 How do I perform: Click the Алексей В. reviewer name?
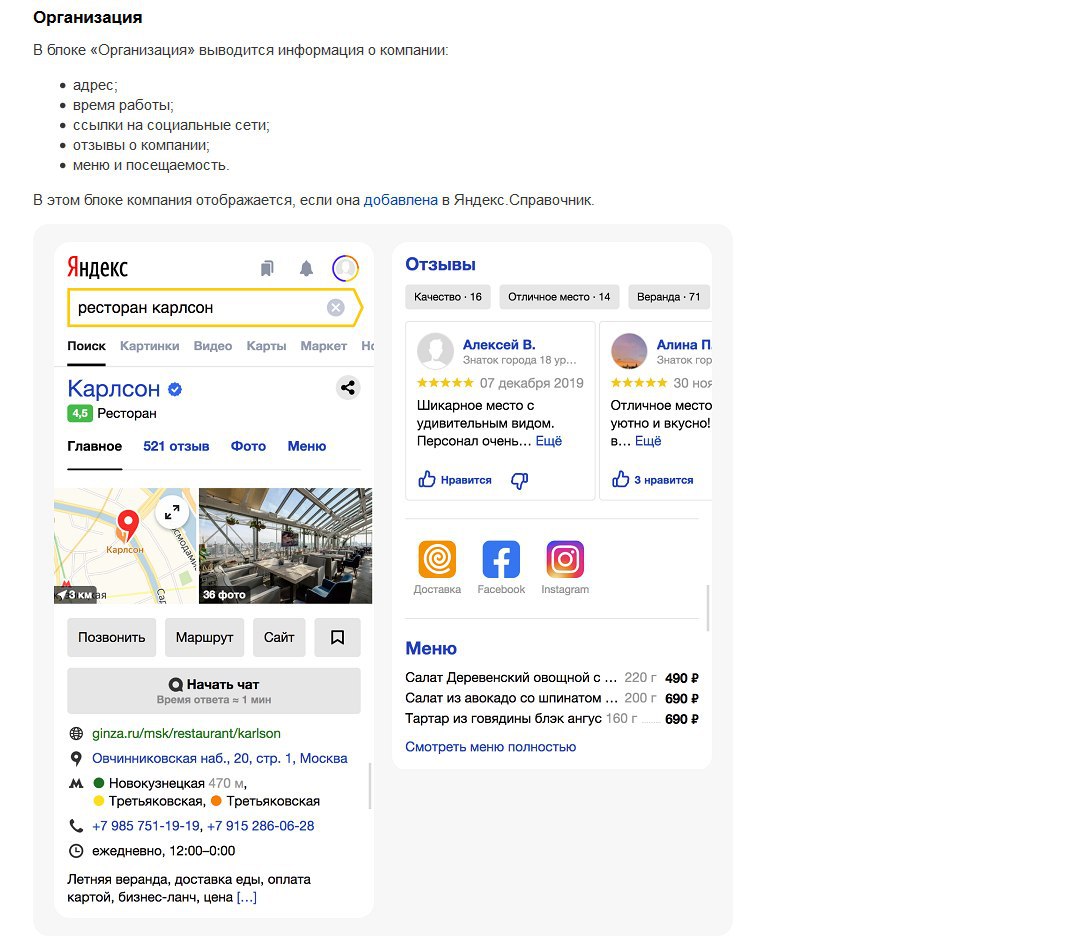pyautogui.click(x=499, y=345)
